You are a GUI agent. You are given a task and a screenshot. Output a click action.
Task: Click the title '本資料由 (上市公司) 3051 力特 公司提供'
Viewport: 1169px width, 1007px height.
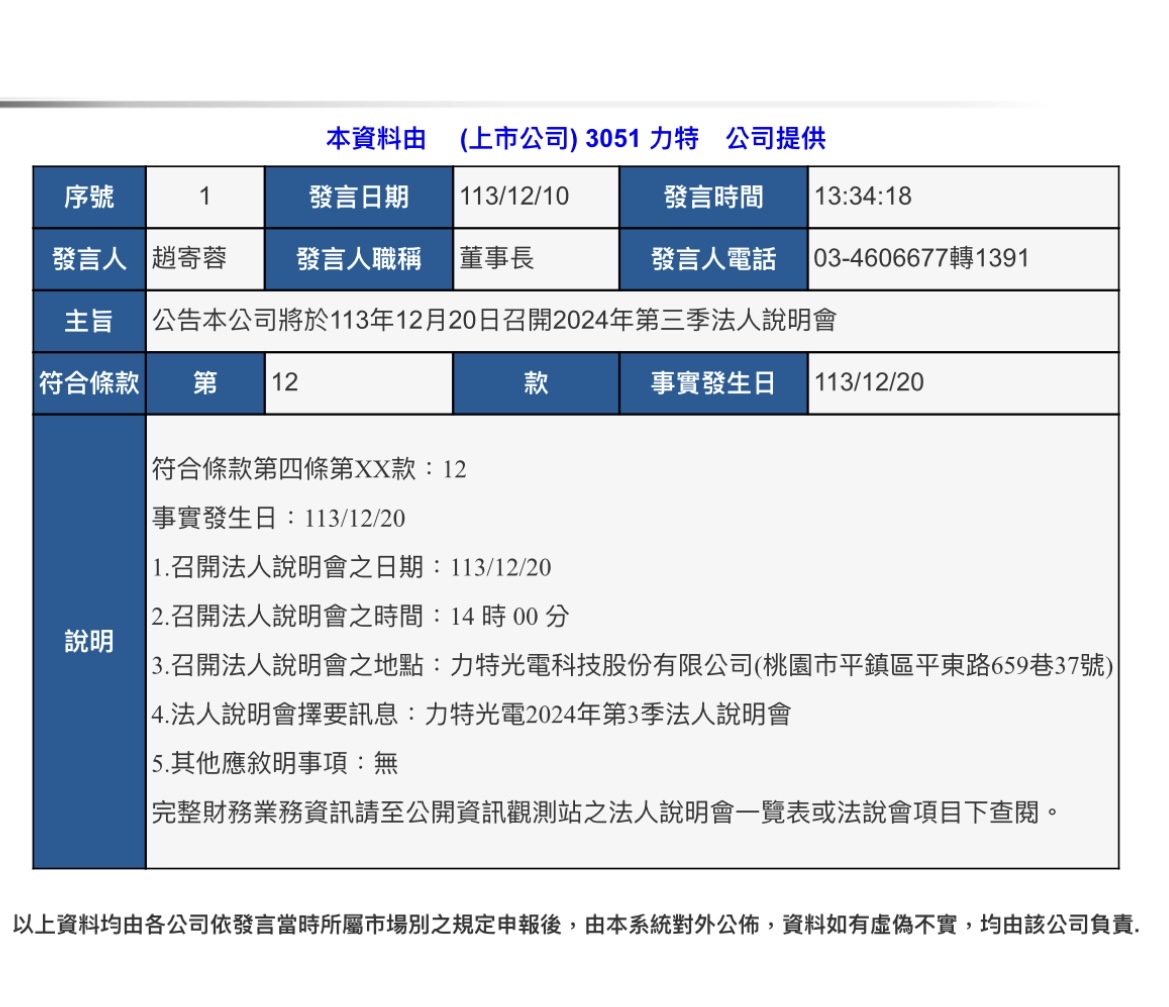[576, 139]
